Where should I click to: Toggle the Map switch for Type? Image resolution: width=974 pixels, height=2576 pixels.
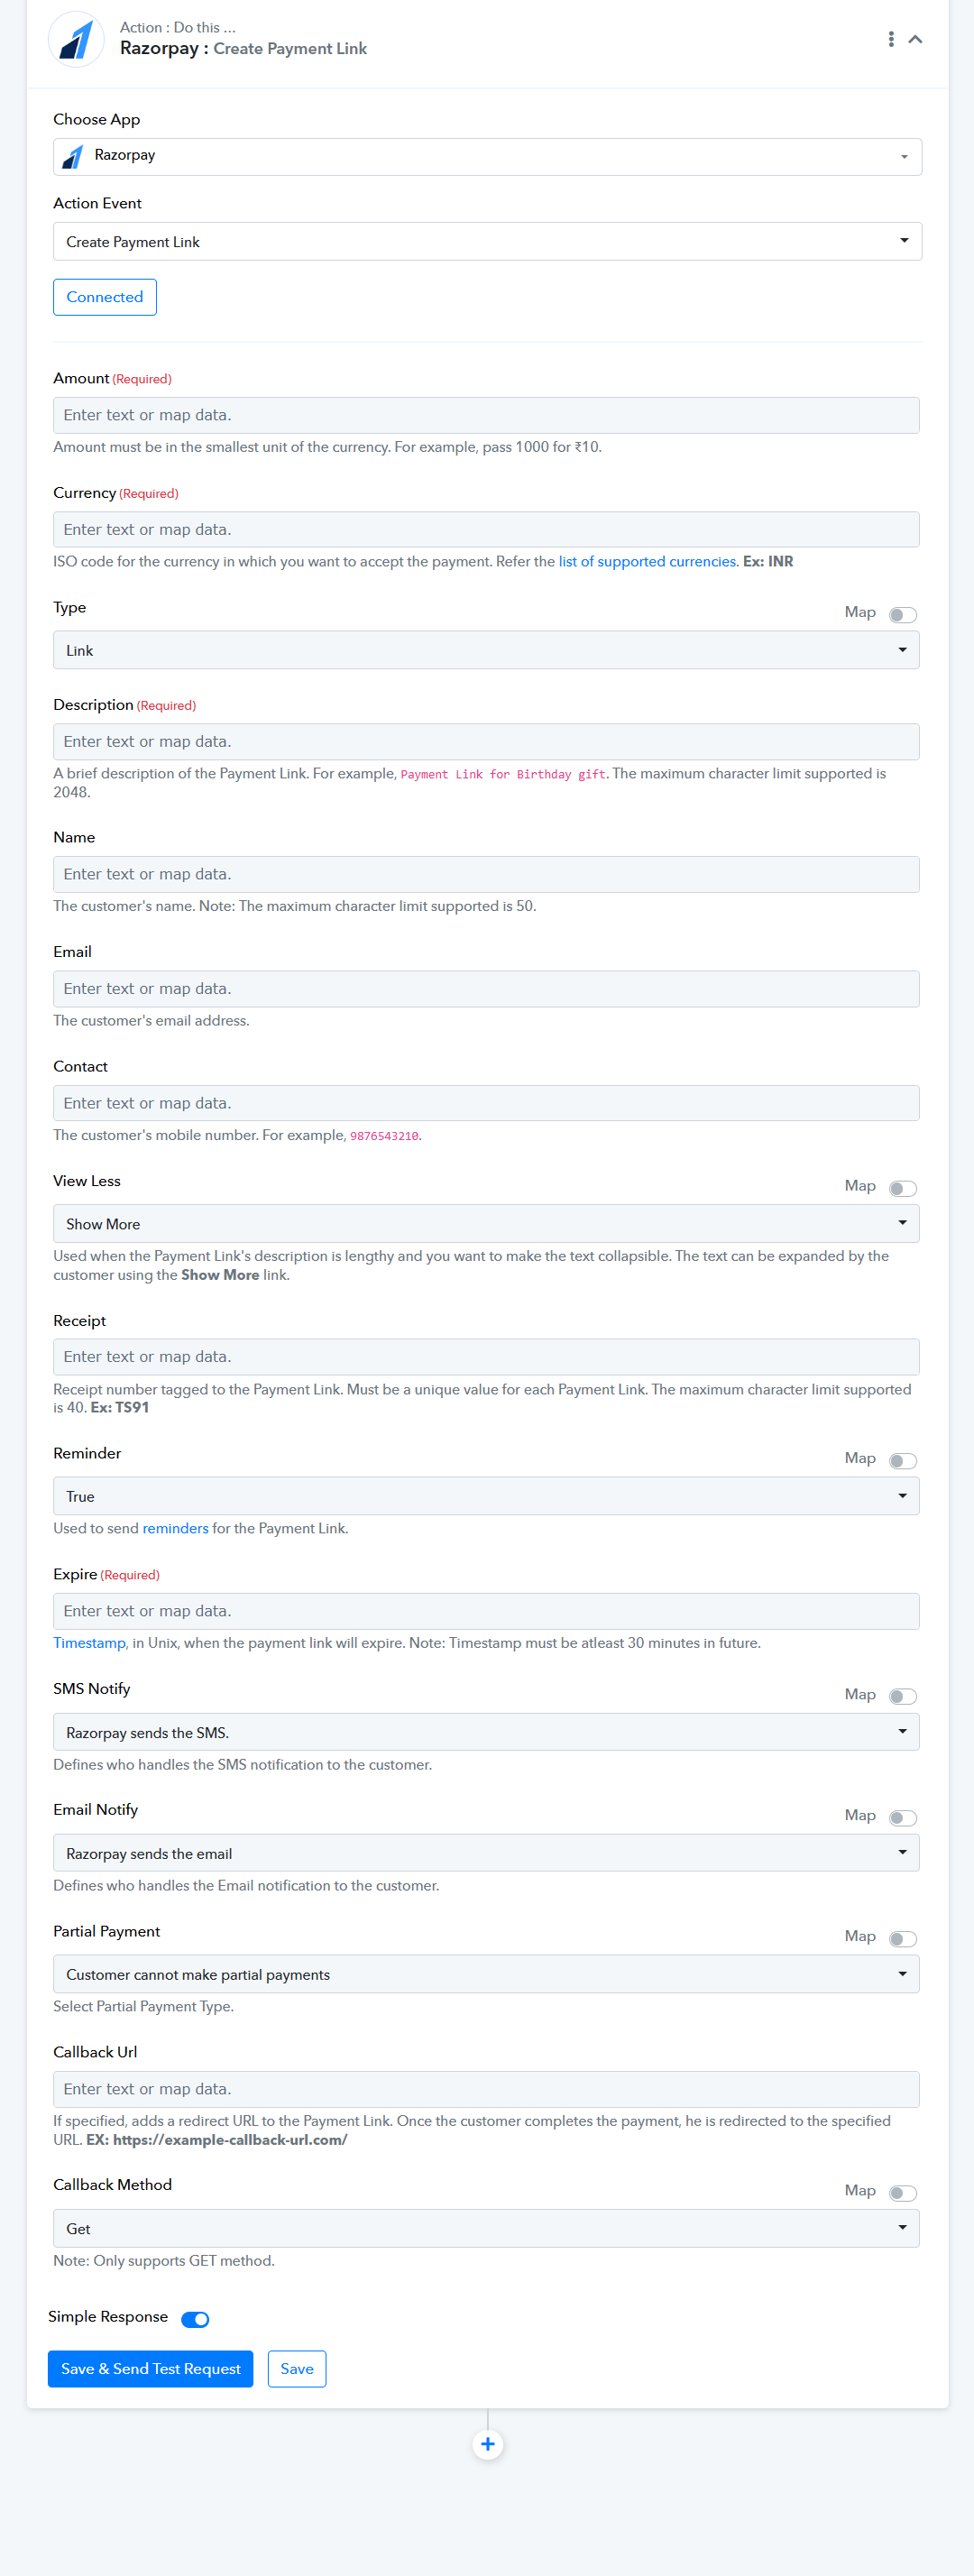click(x=903, y=615)
